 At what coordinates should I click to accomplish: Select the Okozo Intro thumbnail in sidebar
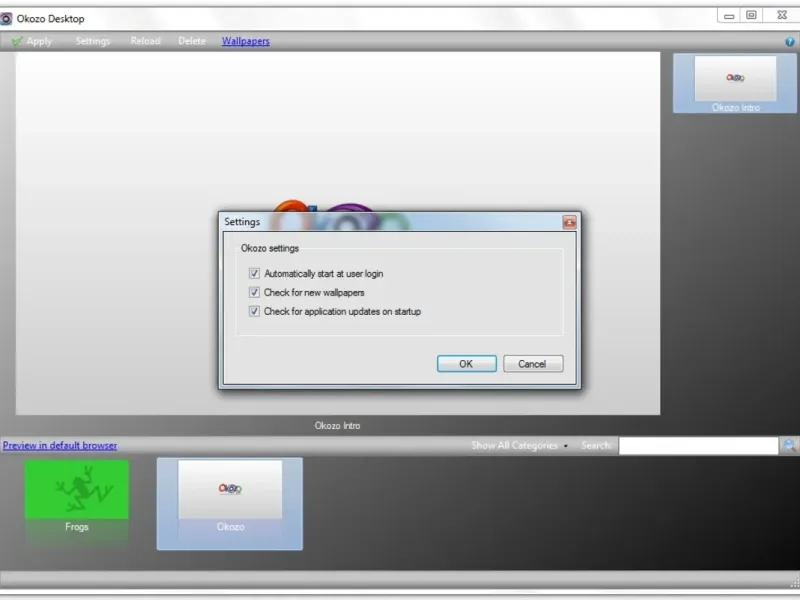click(x=735, y=84)
